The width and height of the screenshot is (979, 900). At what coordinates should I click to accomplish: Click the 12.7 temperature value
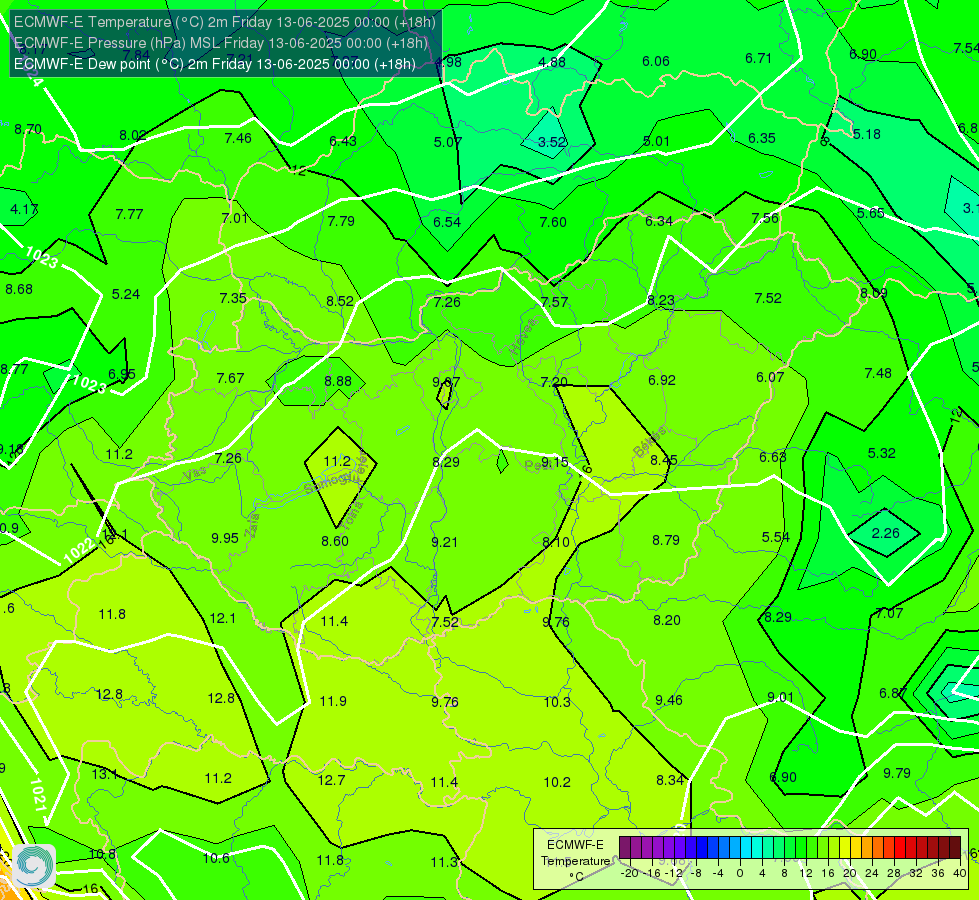click(331, 779)
